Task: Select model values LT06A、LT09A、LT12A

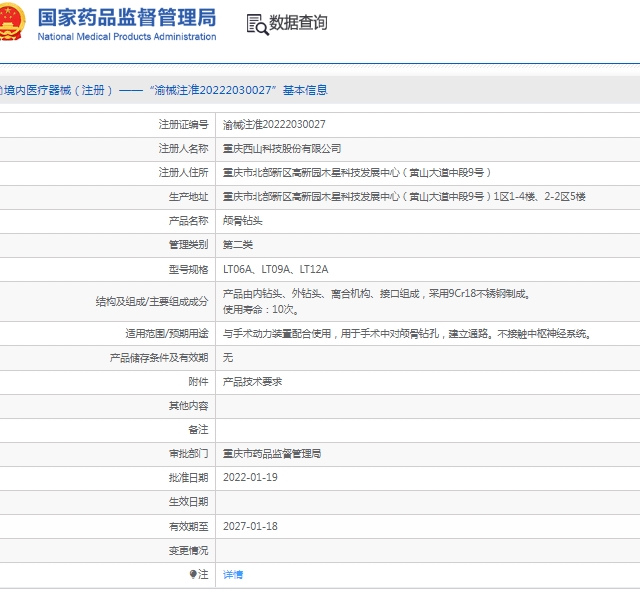Action: point(276,269)
